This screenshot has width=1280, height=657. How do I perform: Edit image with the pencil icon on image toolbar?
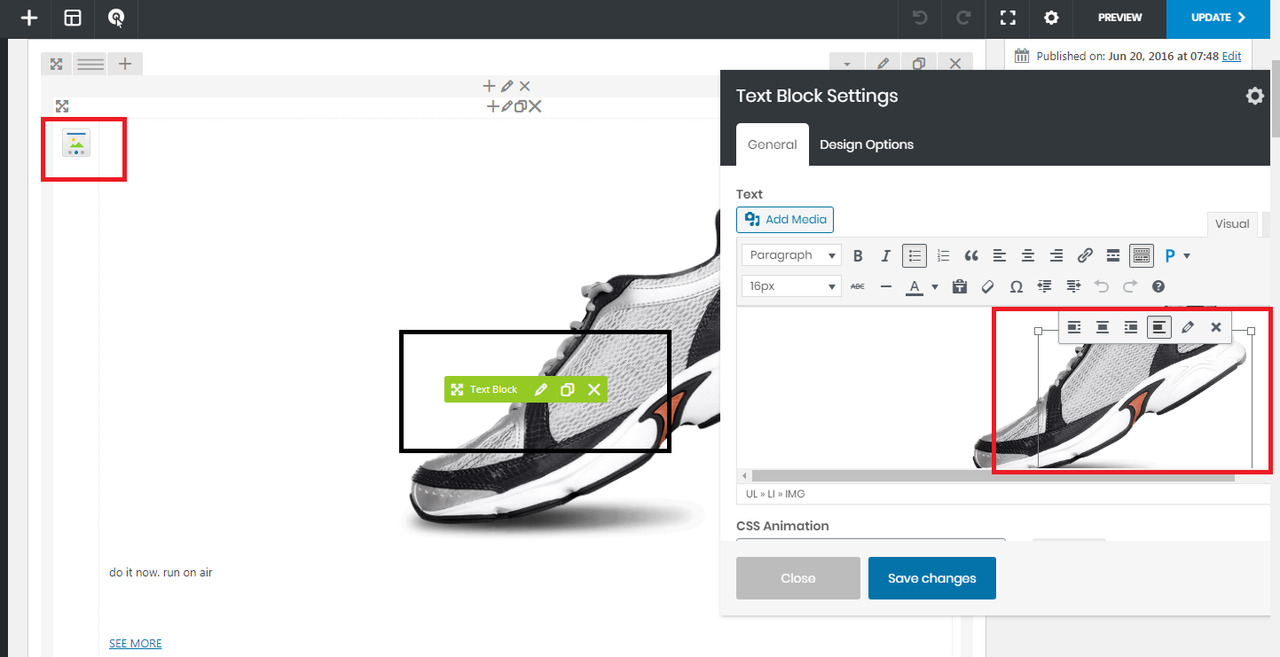pos(1188,327)
